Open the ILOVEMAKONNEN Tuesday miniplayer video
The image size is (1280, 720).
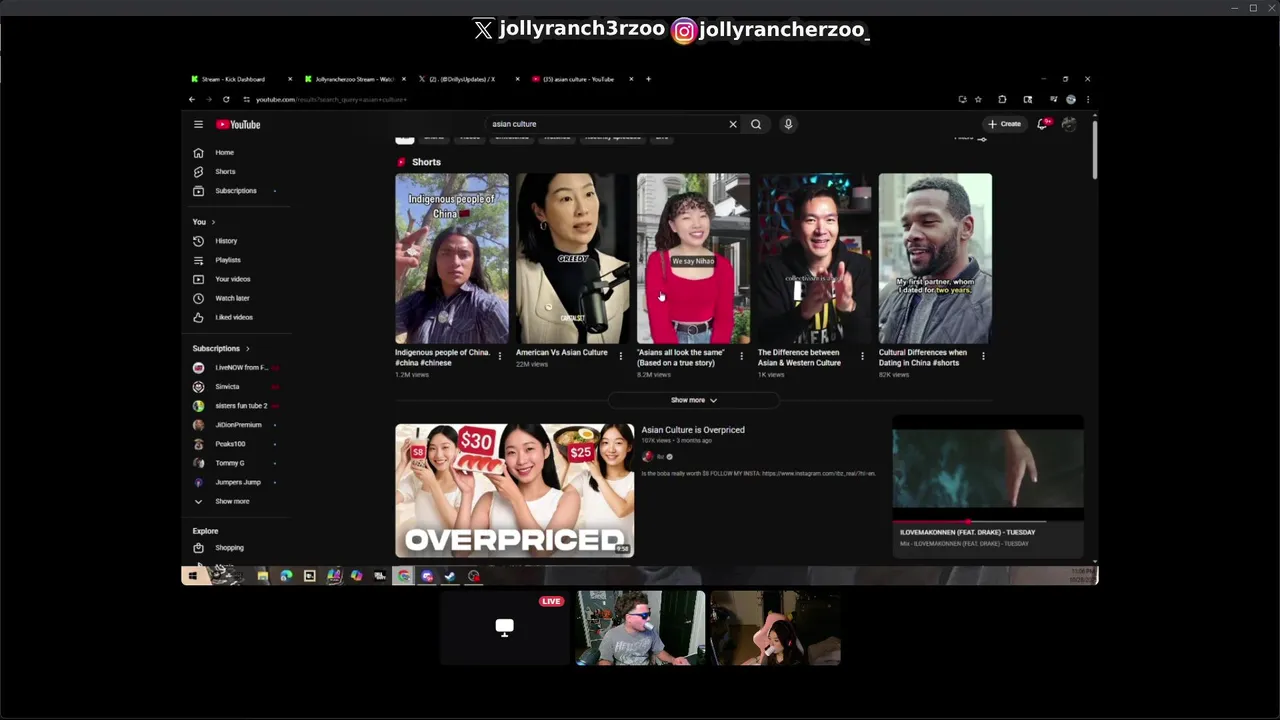(x=987, y=468)
